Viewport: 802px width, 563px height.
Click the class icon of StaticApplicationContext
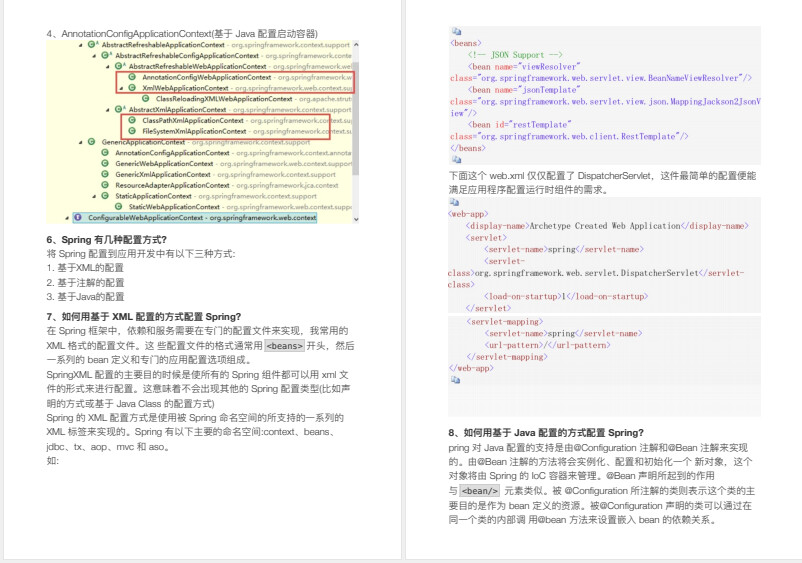coord(105,196)
